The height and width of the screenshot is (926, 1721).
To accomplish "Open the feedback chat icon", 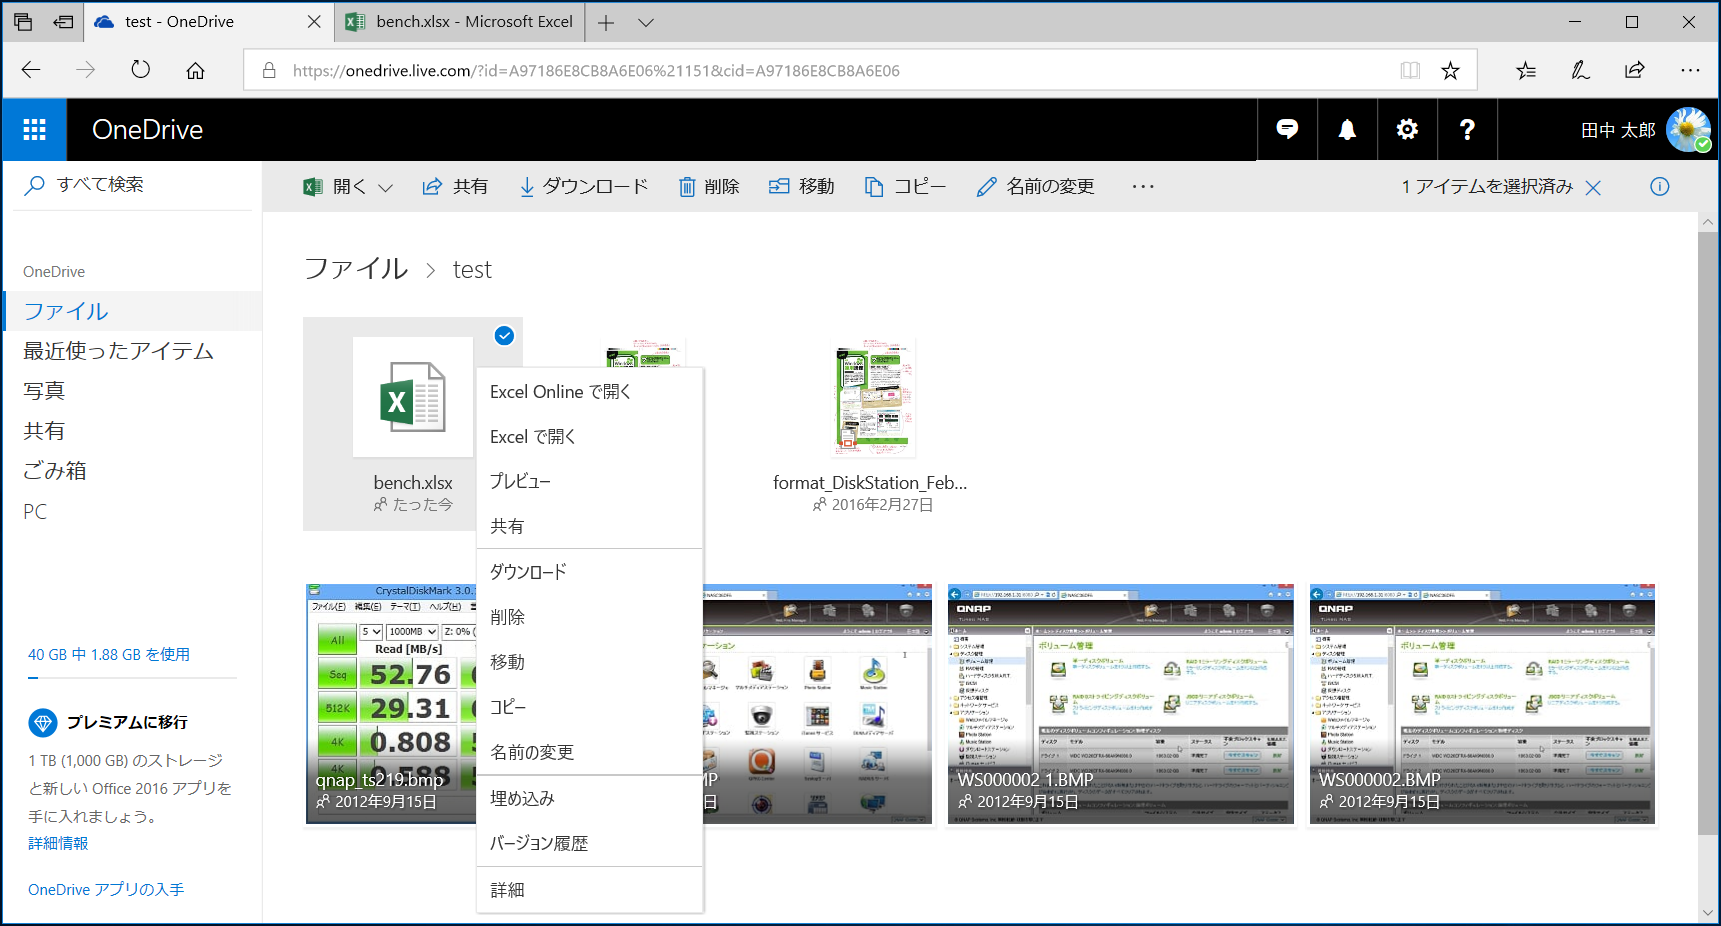I will tap(1287, 129).
